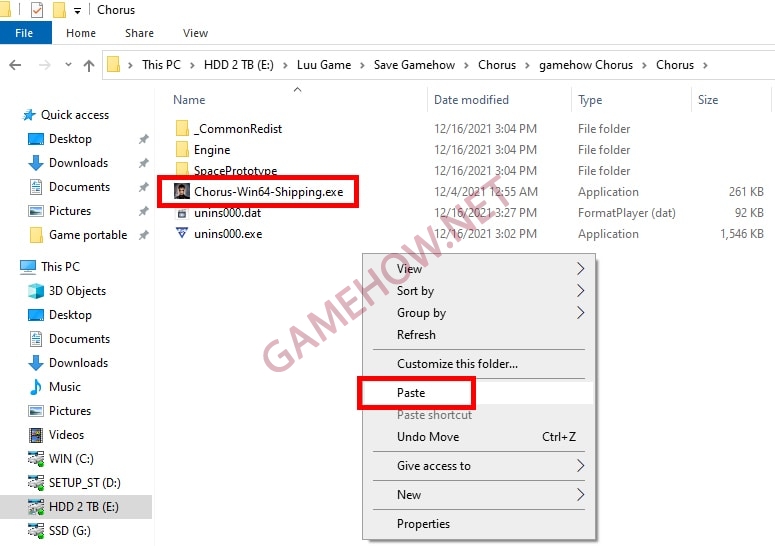Select 3D Objects in the sidebar
Screen dimensions: 775x546
[x=77, y=291]
